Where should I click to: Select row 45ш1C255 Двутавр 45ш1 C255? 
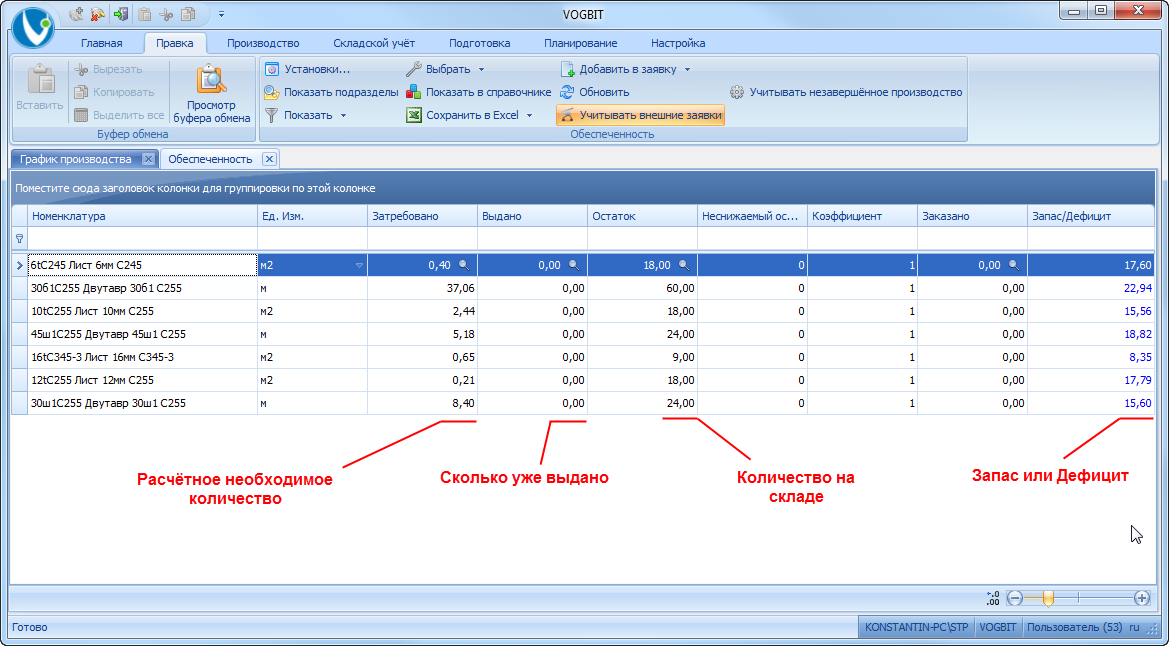pyautogui.click(x=584, y=334)
